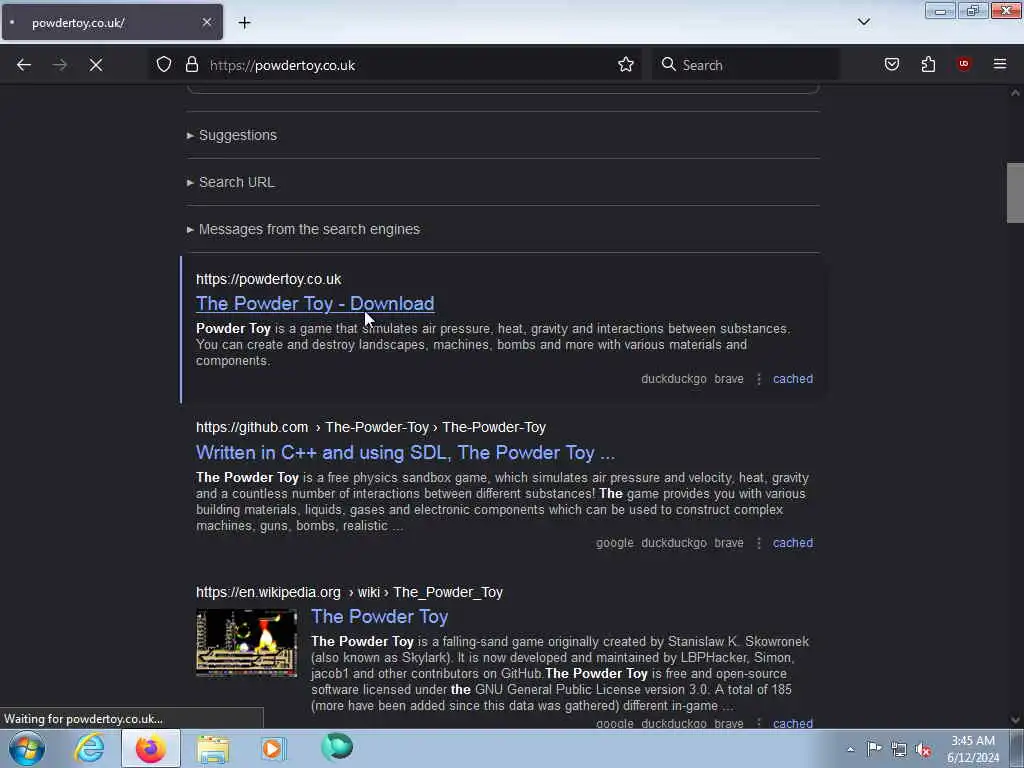Open more options for powdertoy.co.uk result
Image resolution: width=1024 pixels, height=768 pixels.
pyautogui.click(x=758, y=379)
